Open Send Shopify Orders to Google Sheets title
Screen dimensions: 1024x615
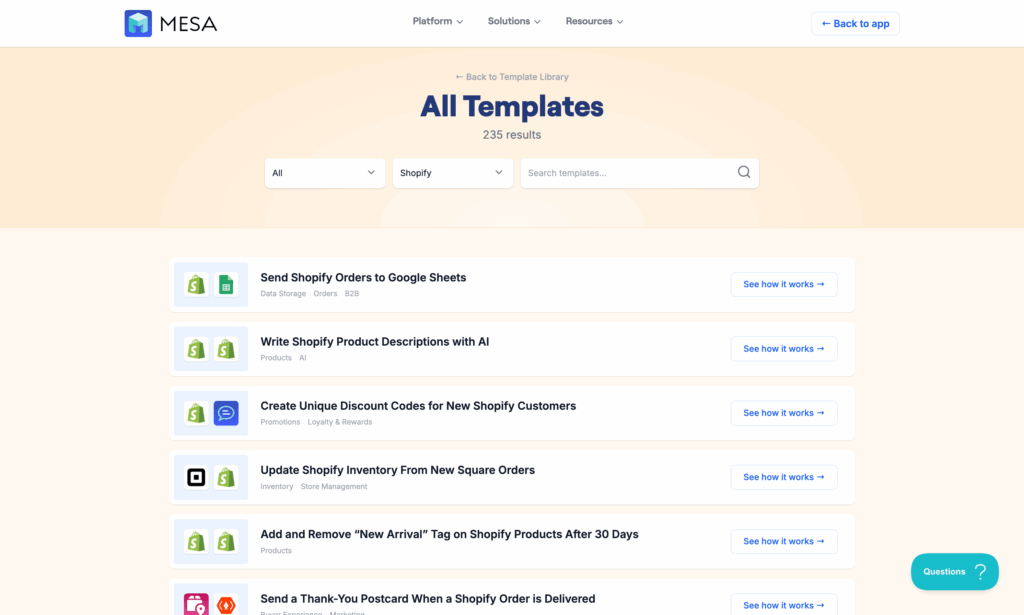point(363,277)
